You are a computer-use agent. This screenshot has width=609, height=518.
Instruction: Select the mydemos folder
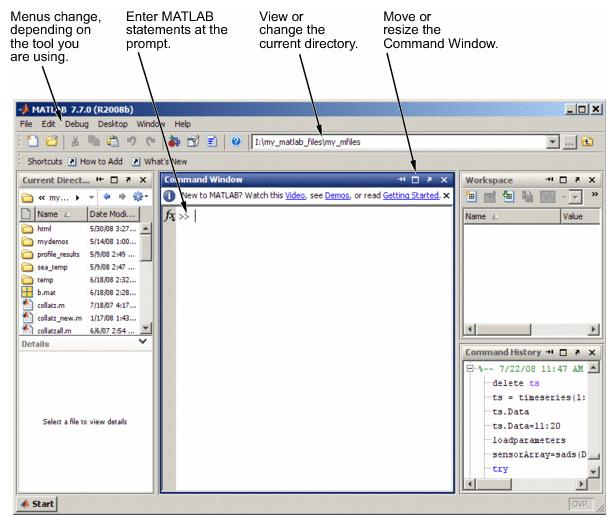pos(53,242)
